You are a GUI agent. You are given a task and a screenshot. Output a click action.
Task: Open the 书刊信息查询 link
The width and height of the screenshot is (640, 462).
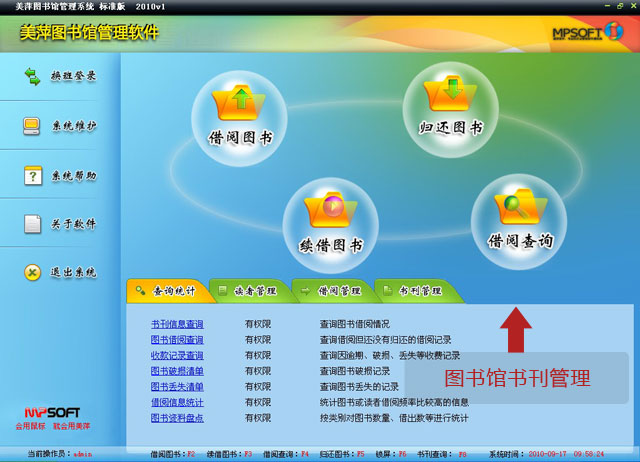coord(177,324)
